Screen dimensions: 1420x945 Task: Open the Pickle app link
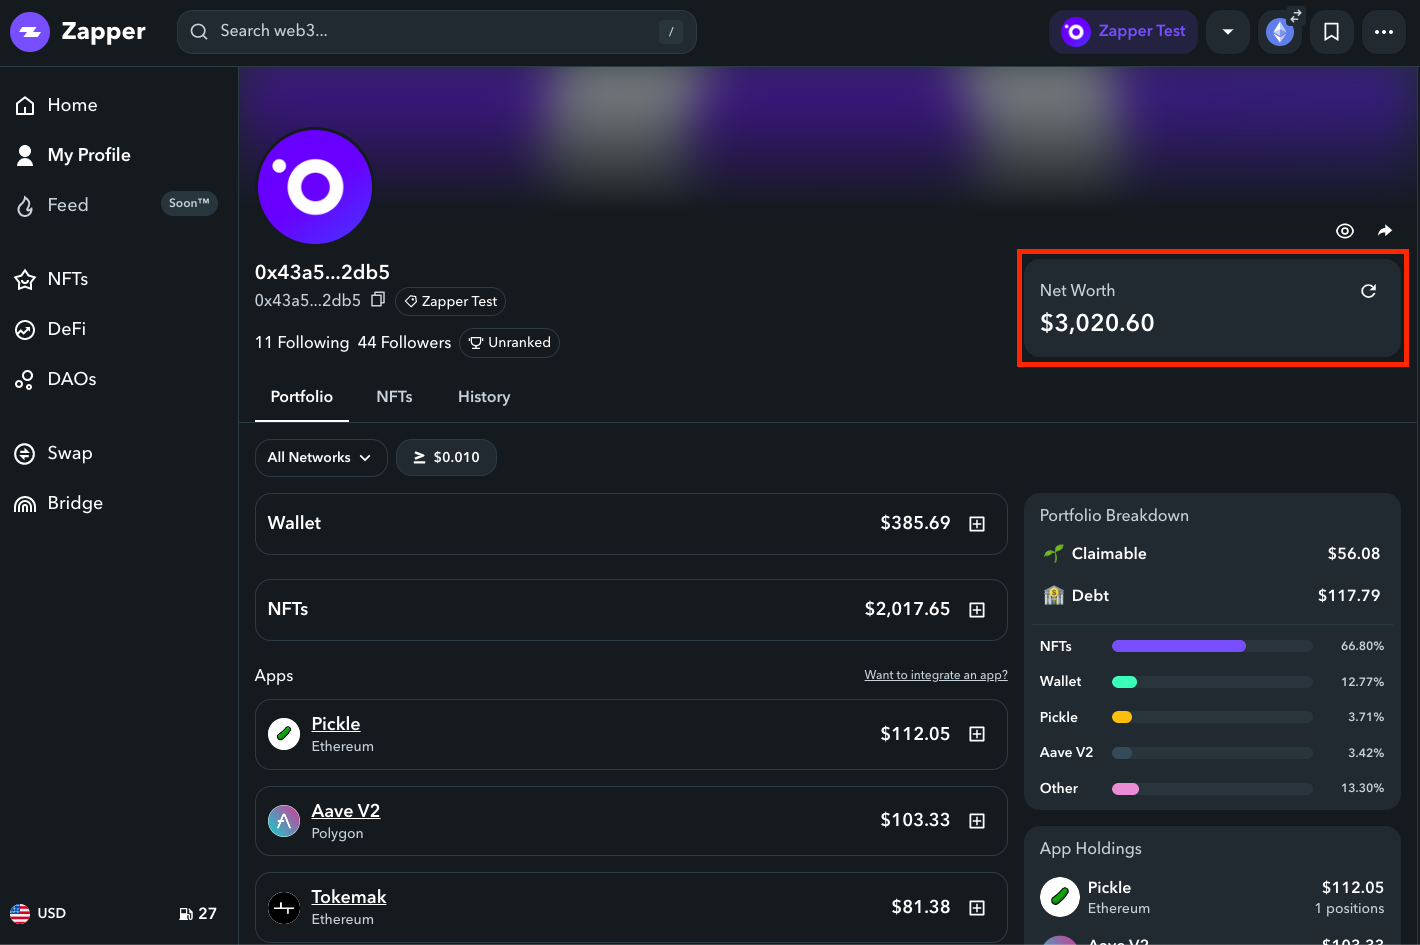coord(336,724)
